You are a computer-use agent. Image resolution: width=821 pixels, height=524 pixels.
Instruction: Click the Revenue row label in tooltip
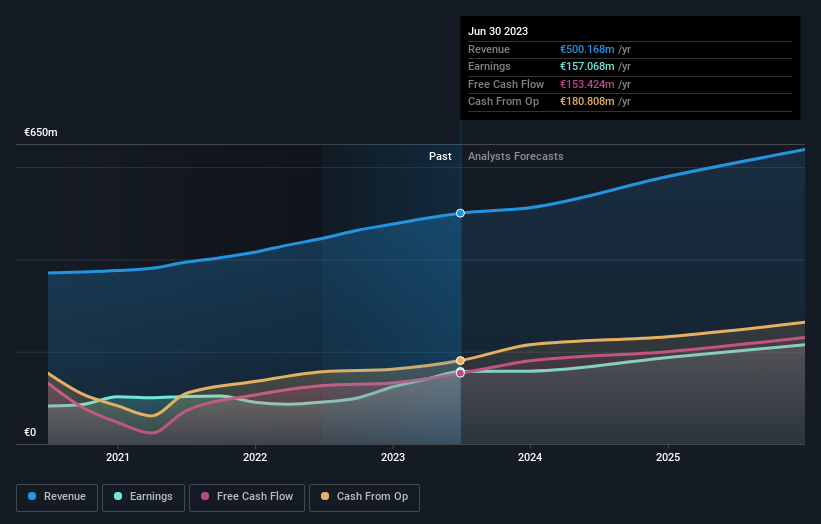[x=489, y=49]
